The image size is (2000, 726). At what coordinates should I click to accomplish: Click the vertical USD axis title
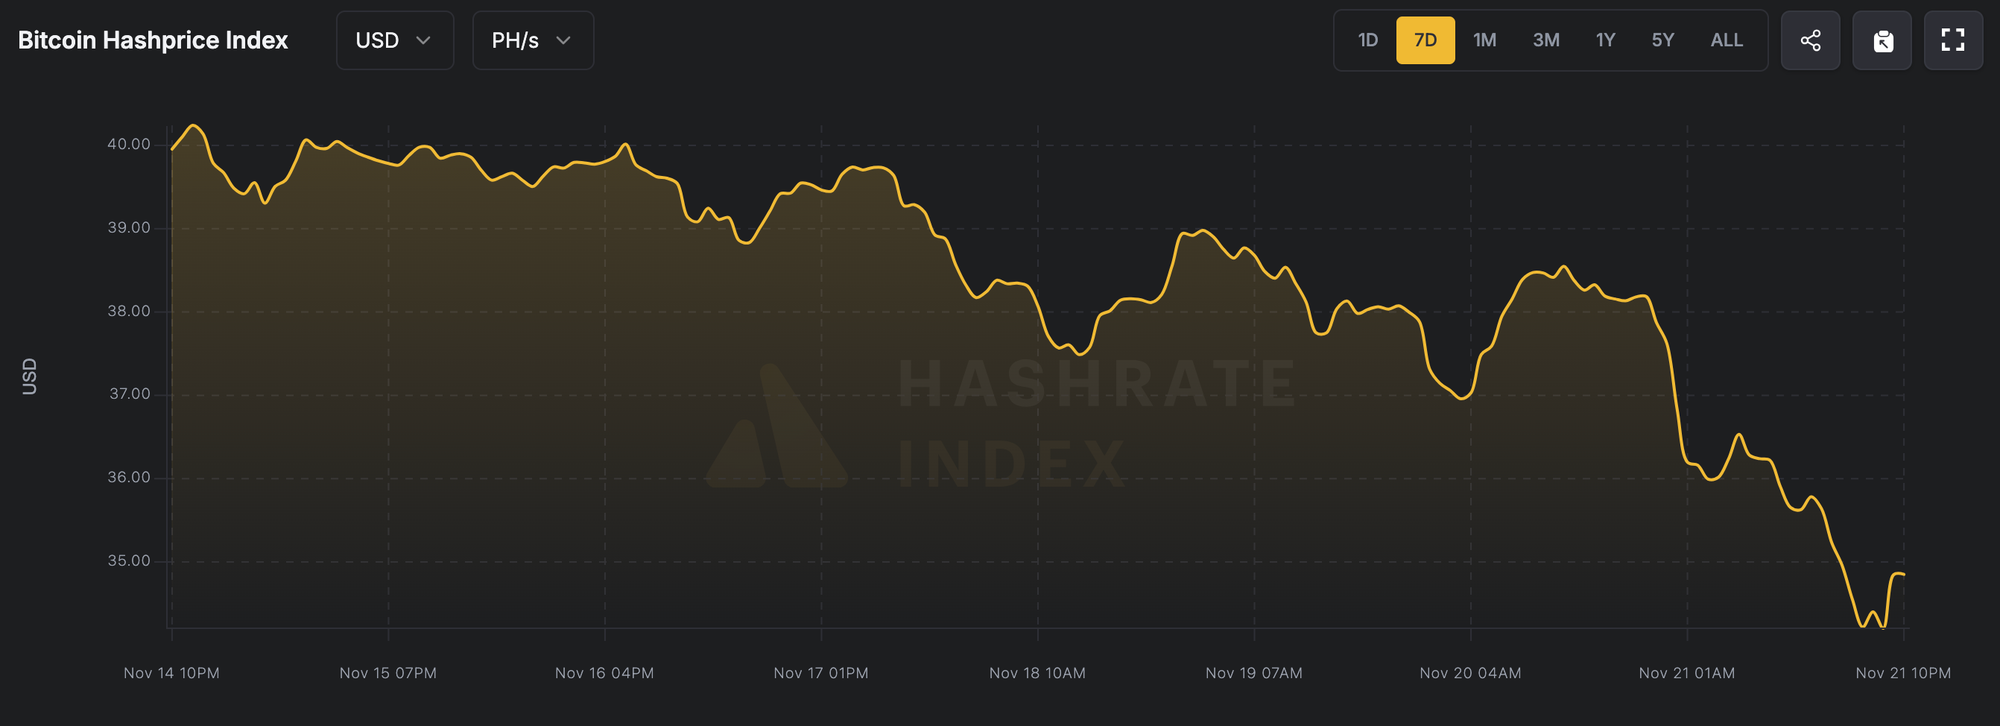point(30,376)
